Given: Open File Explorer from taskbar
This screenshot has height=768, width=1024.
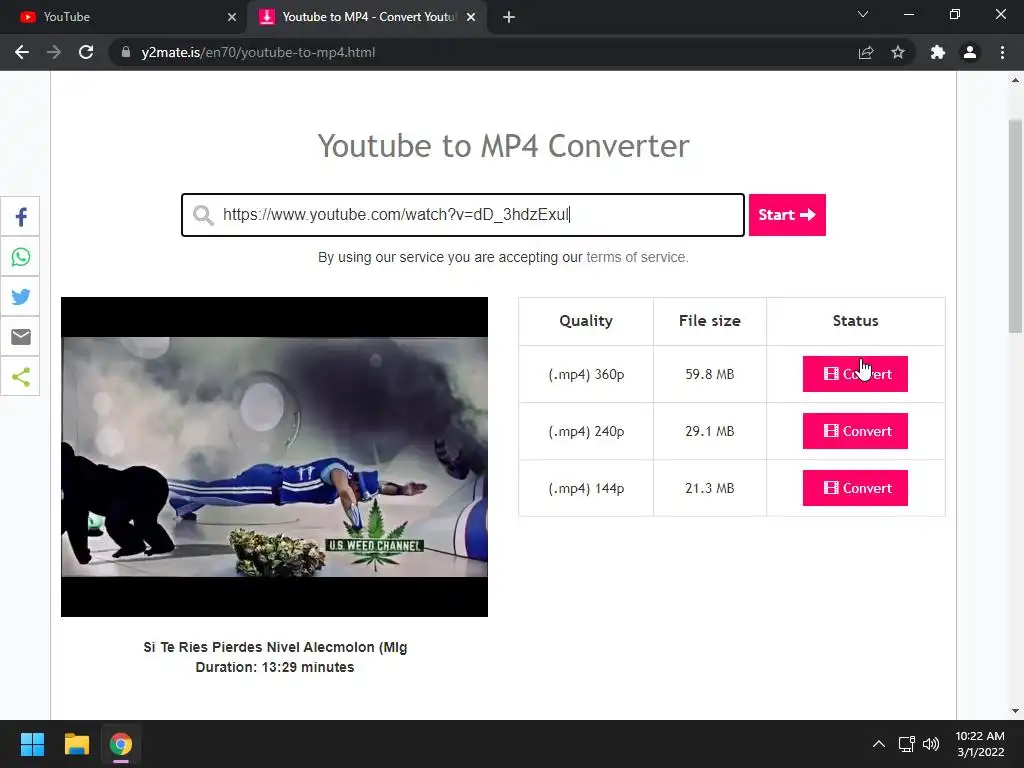Looking at the screenshot, I should (76, 744).
